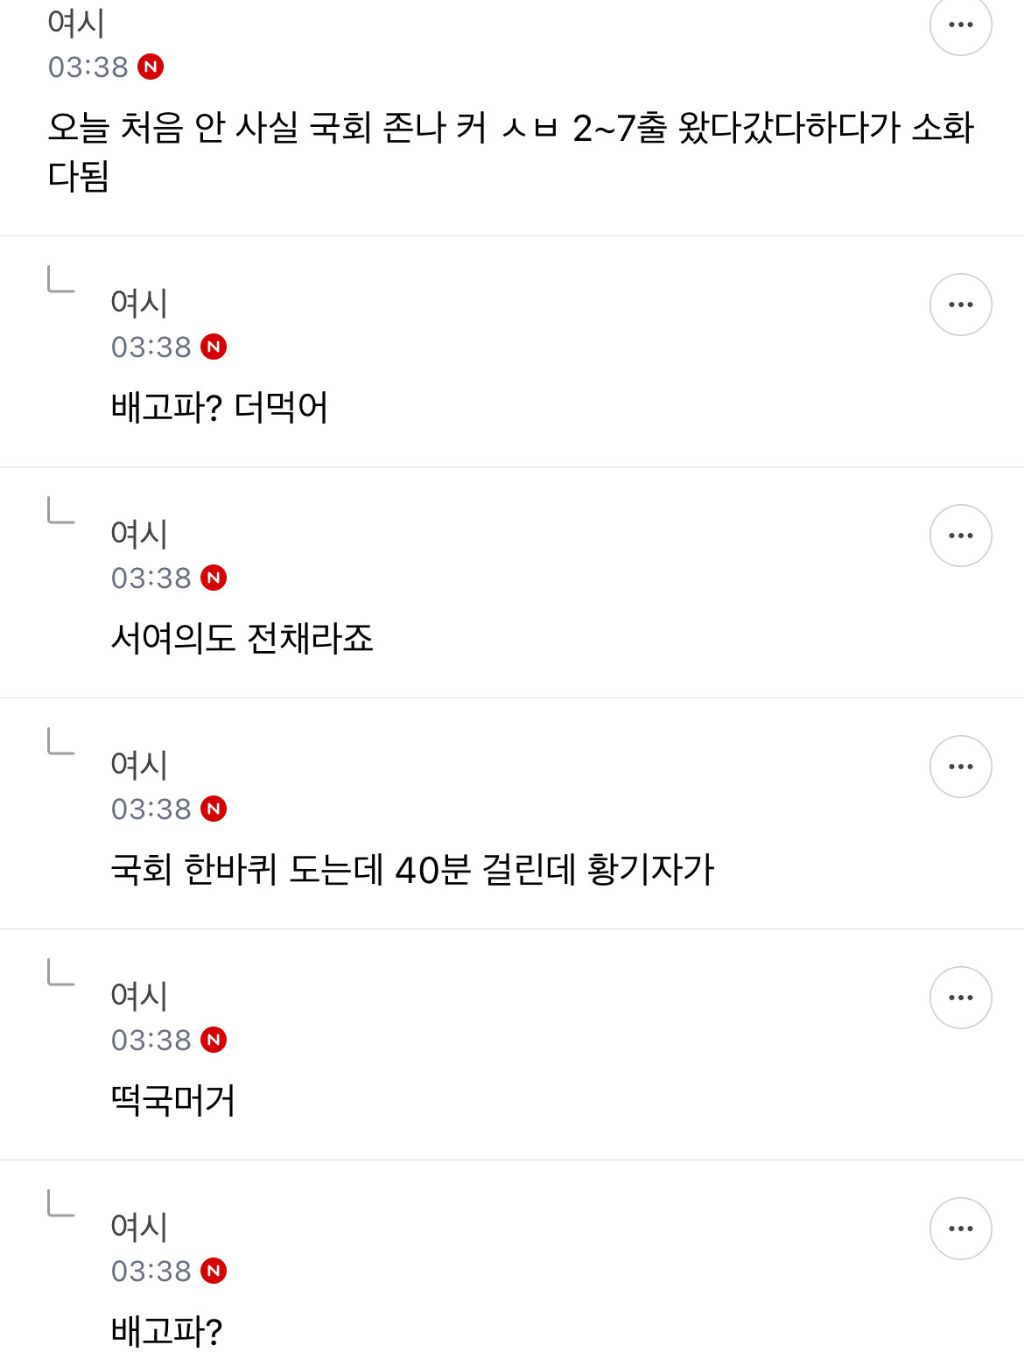Screen dimensions: 1024x1366
Task: Open more options for '떡국머거' reply
Action: pos(960,997)
